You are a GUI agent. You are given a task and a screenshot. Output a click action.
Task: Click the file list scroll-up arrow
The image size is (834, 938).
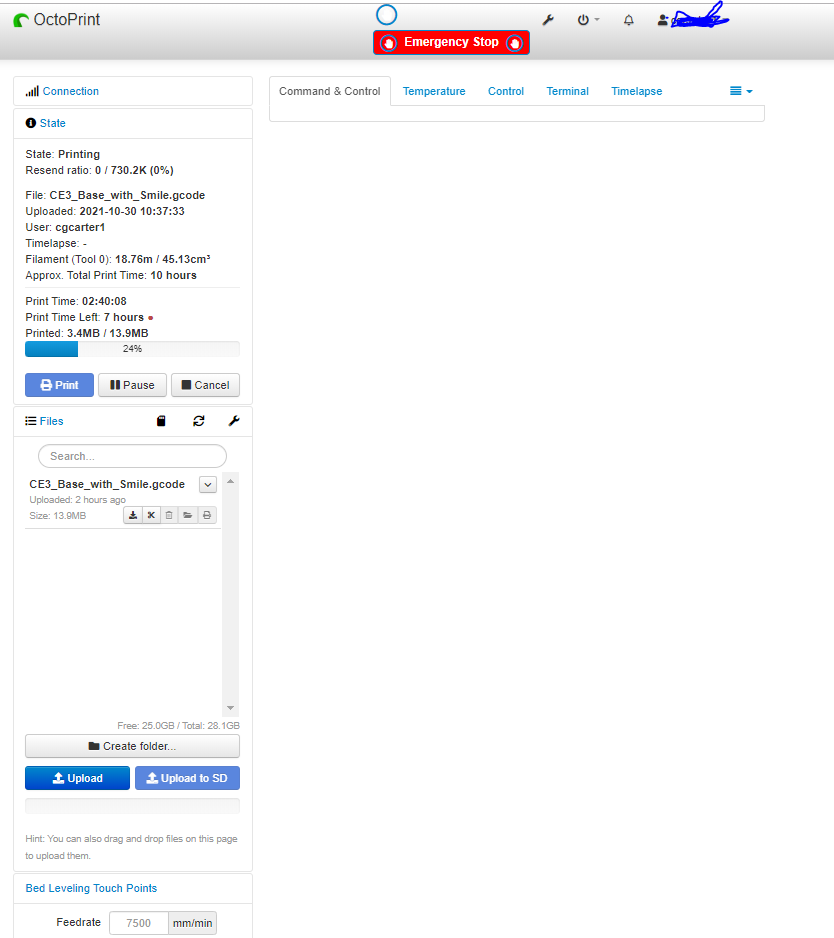[x=230, y=481]
